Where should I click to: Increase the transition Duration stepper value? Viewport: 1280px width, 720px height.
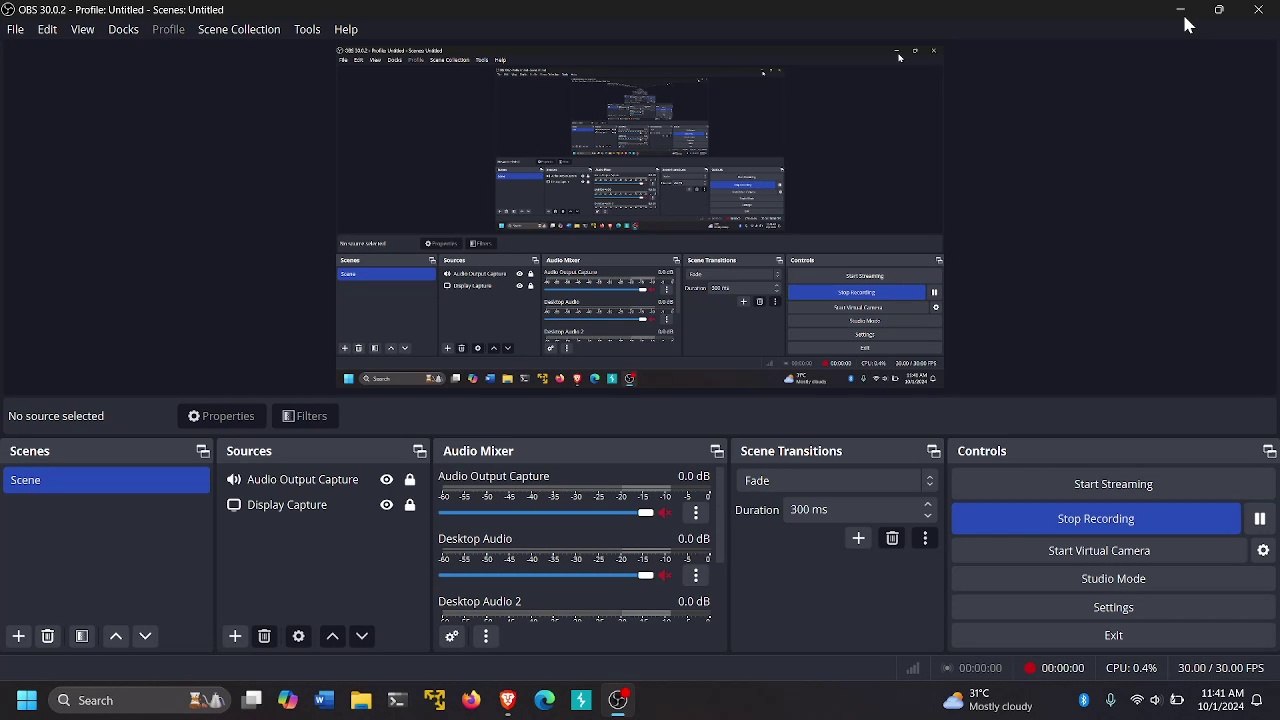pyautogui.click(x=928, y=505)
